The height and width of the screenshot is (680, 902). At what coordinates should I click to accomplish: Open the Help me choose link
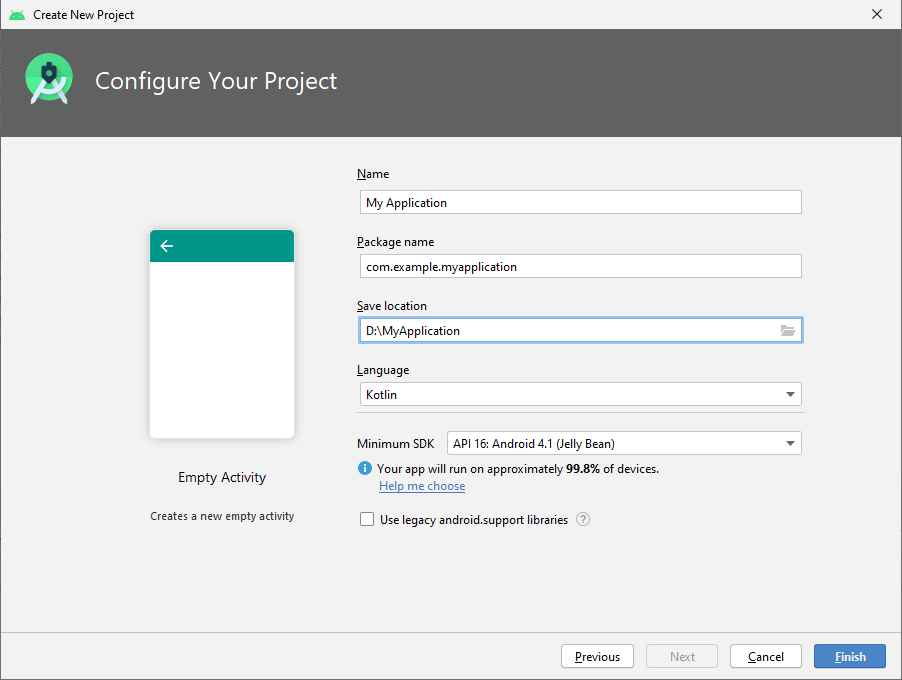[x=421, y=486]
